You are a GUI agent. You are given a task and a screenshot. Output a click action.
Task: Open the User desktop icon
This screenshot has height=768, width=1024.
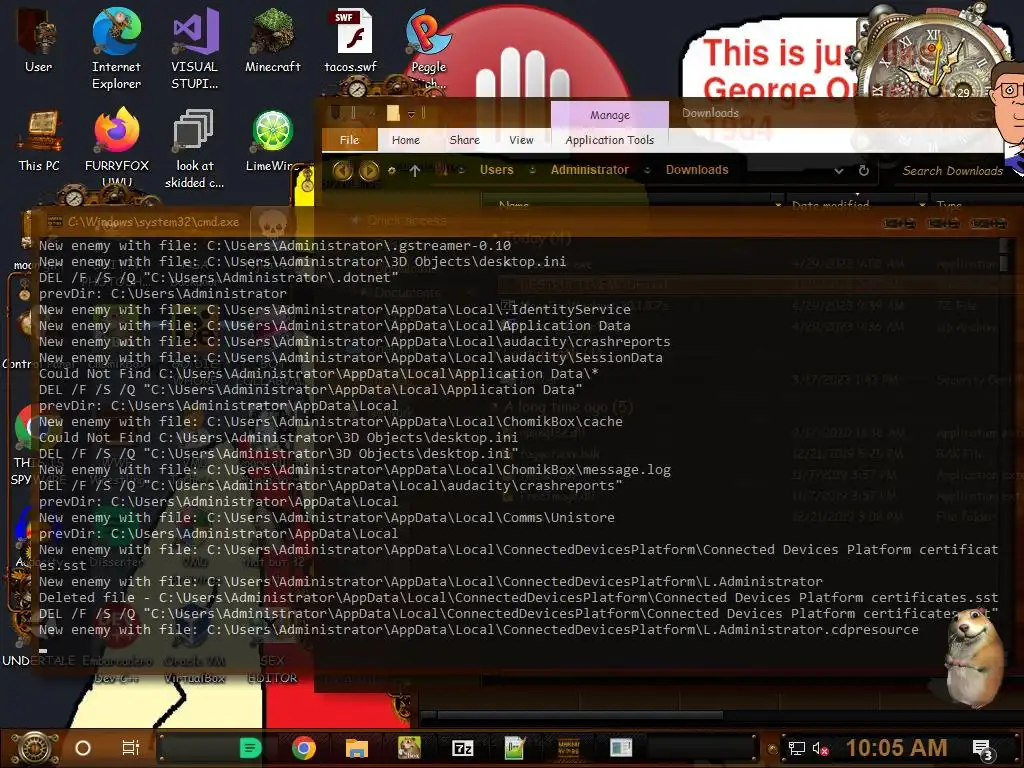point(38,40)
